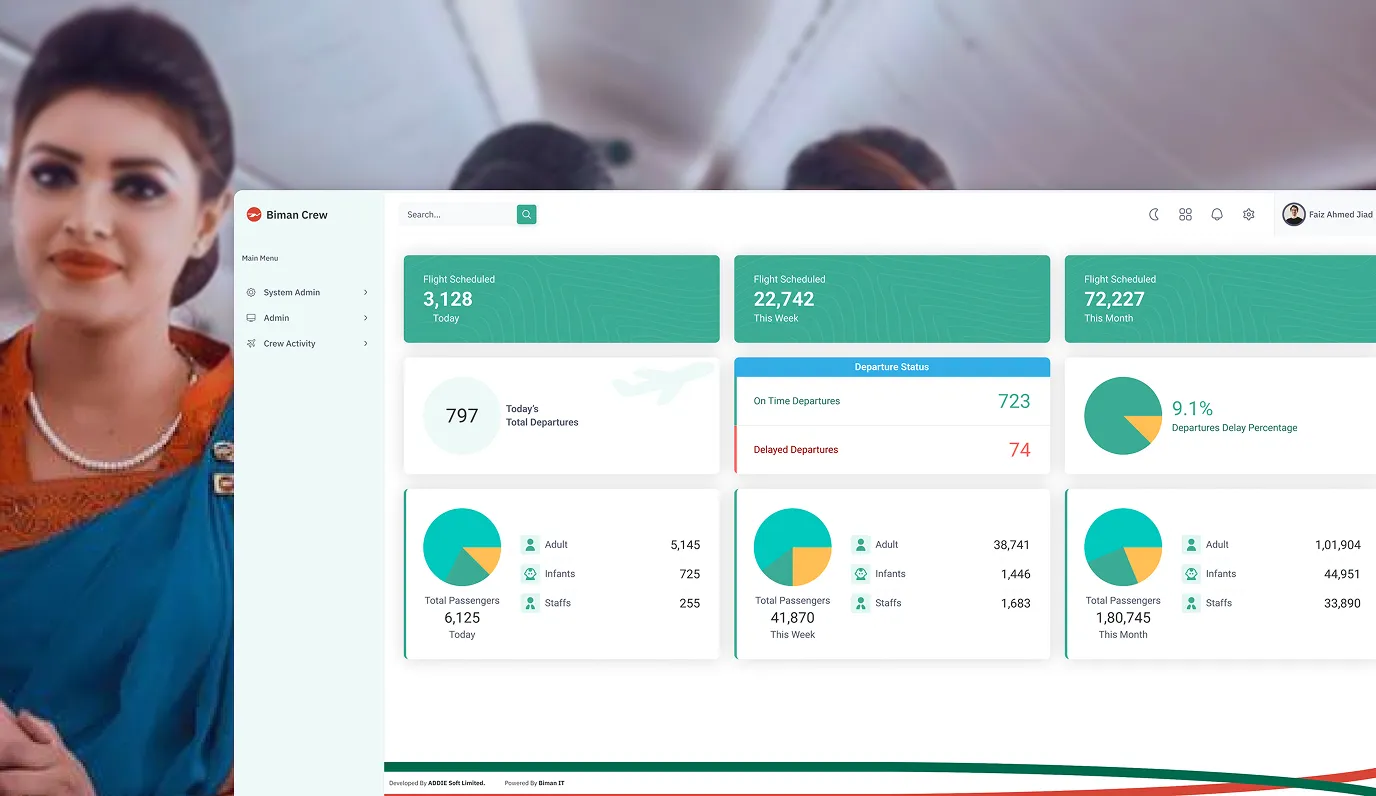Expand the Admin submenu arrow
Image resolution: width=1376 pixels, height=796 pixels.
pyautogui.click(x=366, y=318)
